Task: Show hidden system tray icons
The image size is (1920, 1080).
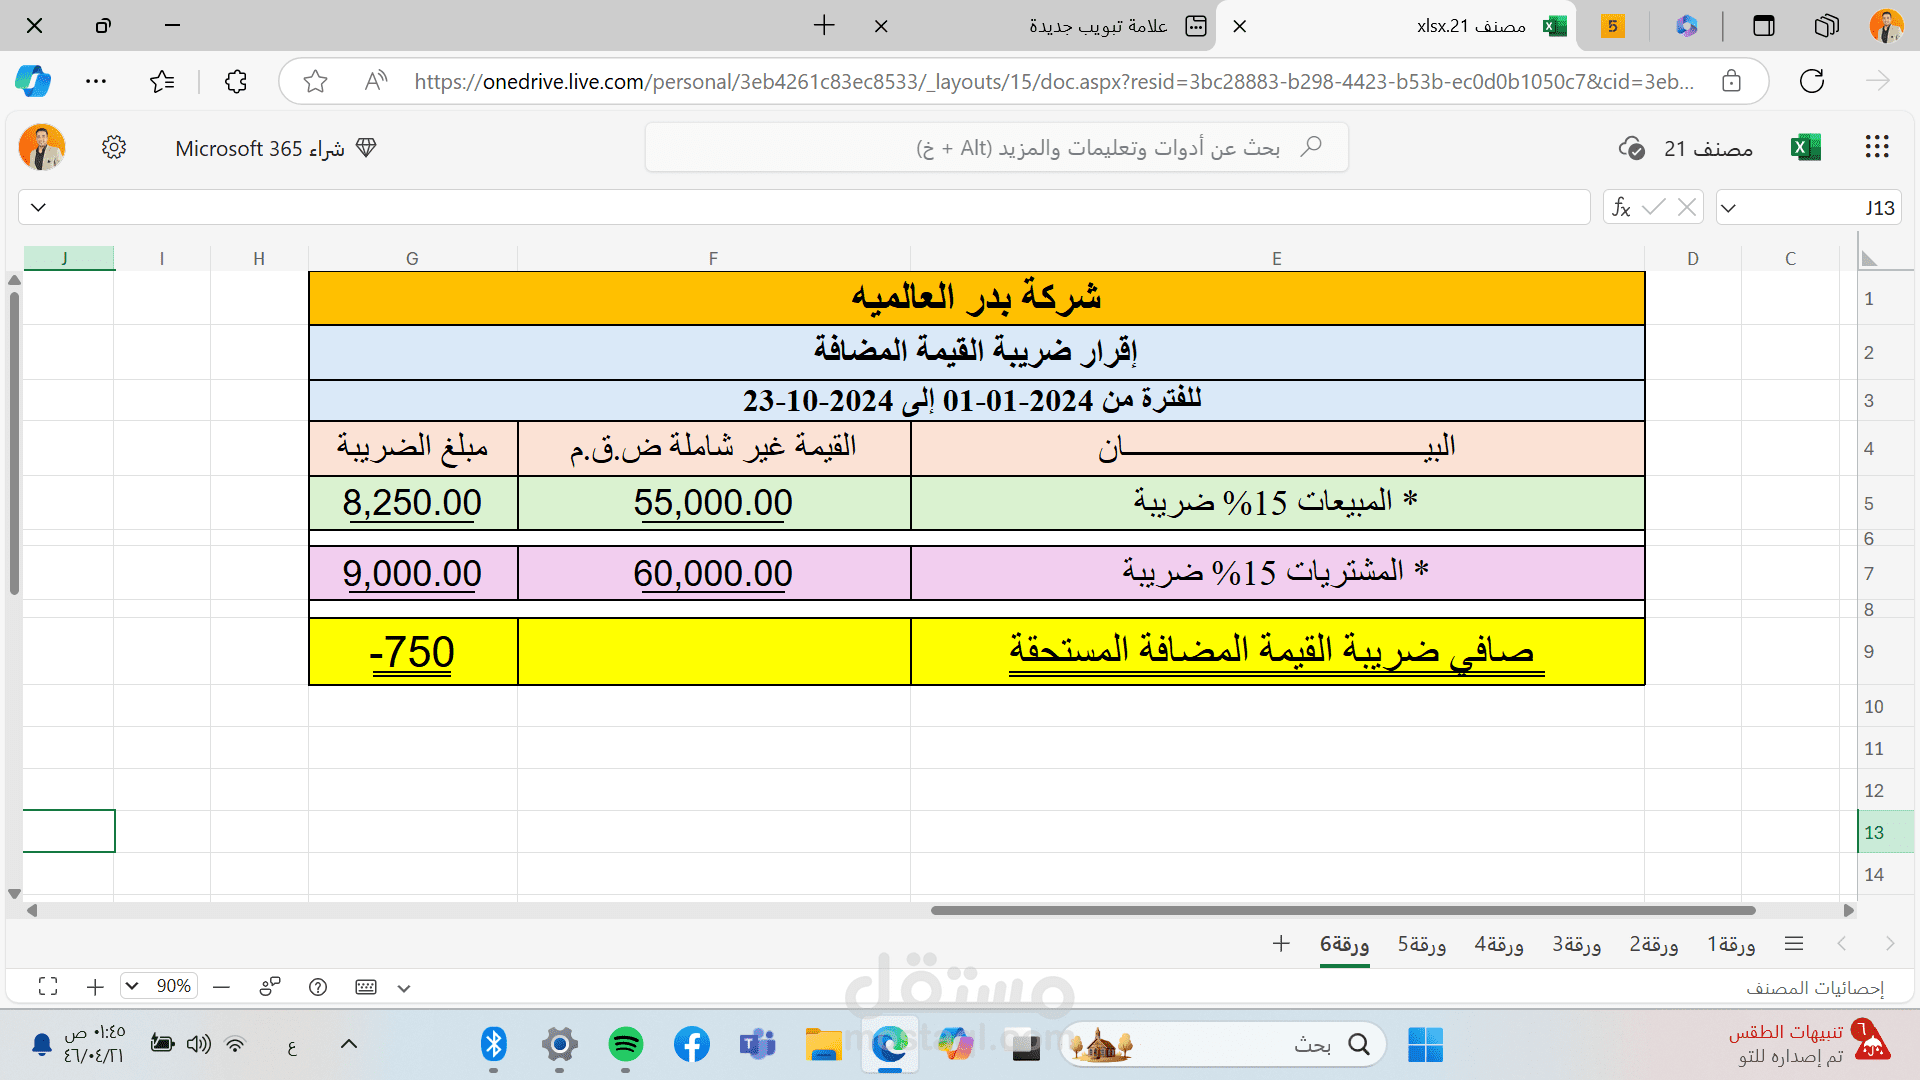Action: (x=348, y=1044)
